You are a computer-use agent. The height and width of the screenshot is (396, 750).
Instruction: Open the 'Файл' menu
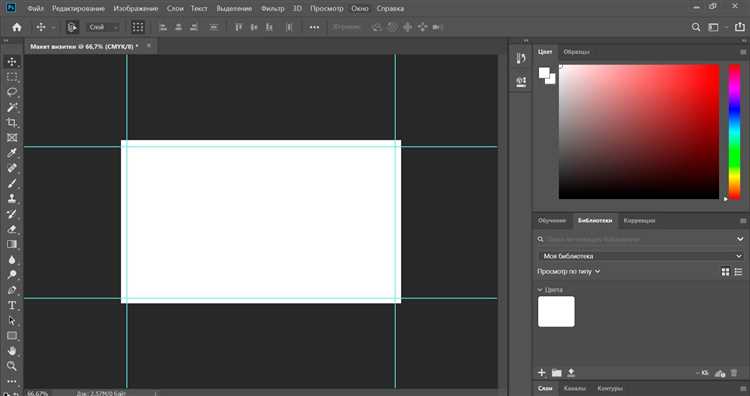(35, 9)
